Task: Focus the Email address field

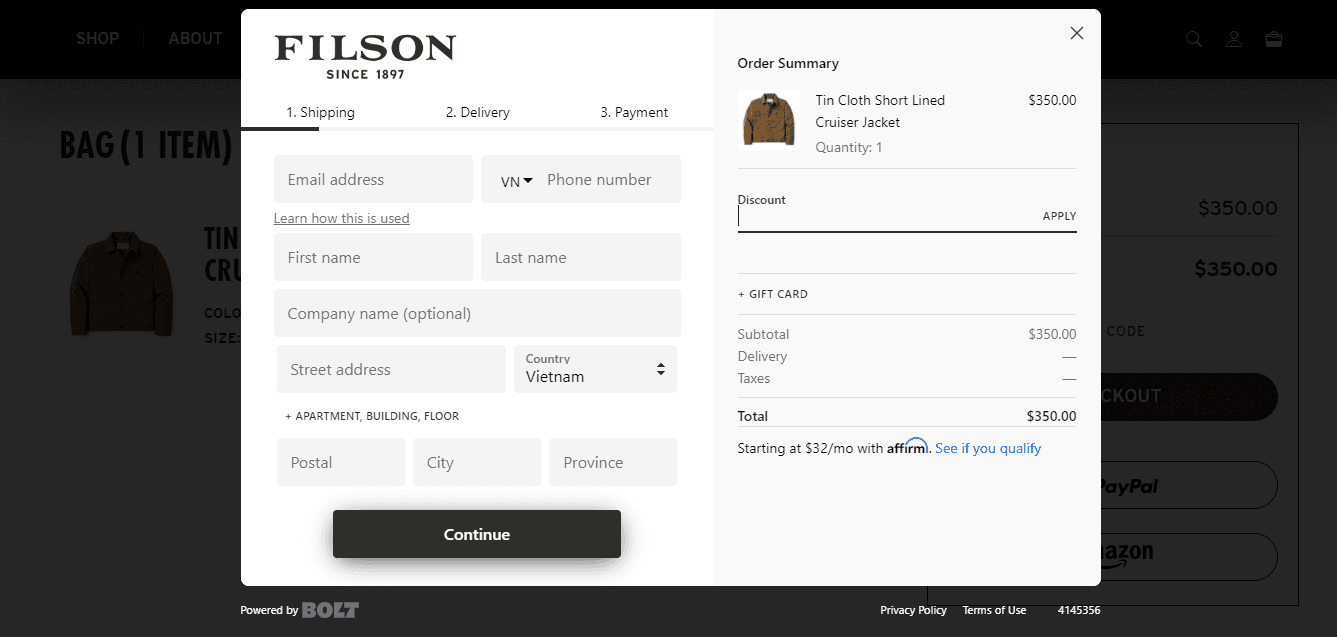Action: point(373,179)
